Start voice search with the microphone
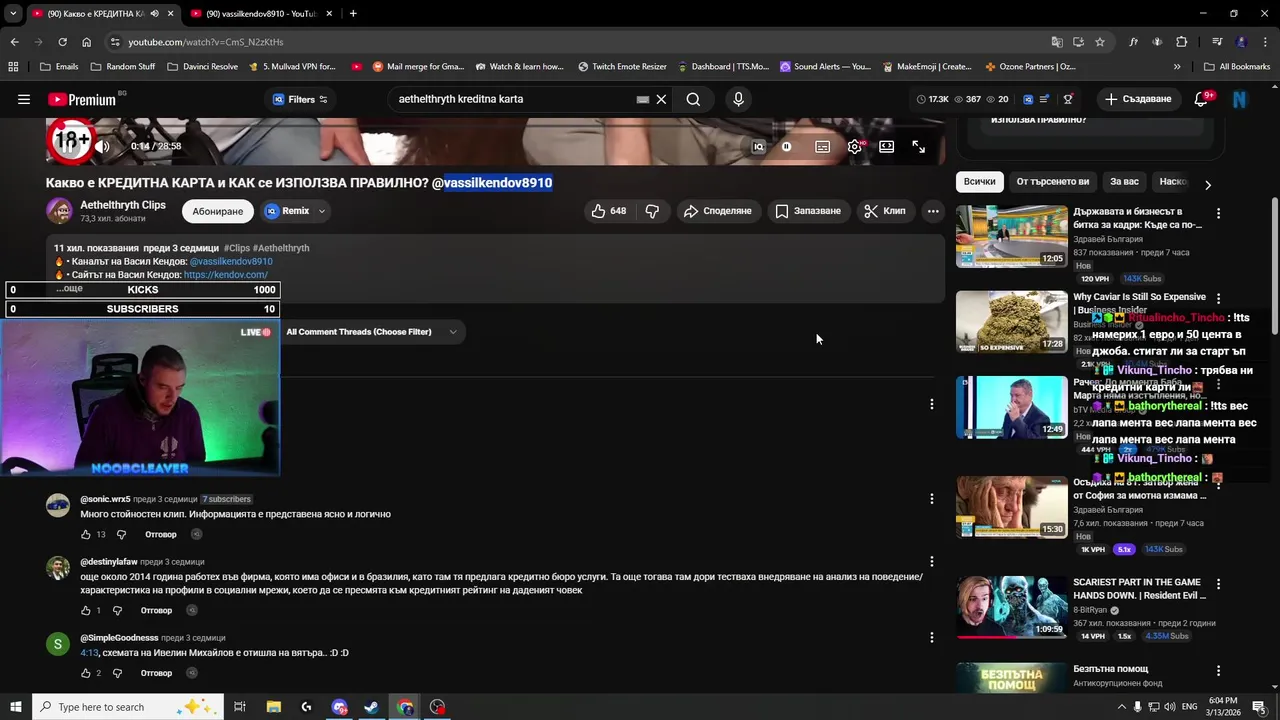1280x720 pixels. tap(738, 99)
